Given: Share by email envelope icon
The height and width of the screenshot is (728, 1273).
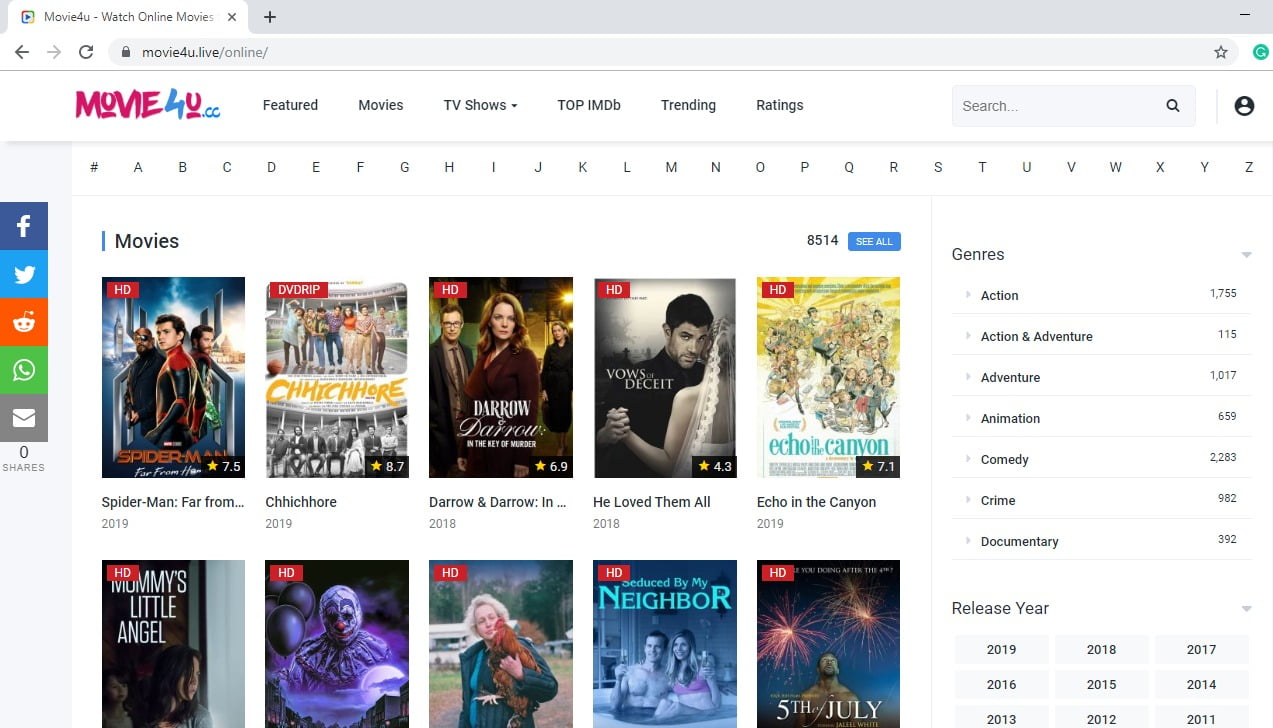Looking at the screenshot, I should [24, 418].
